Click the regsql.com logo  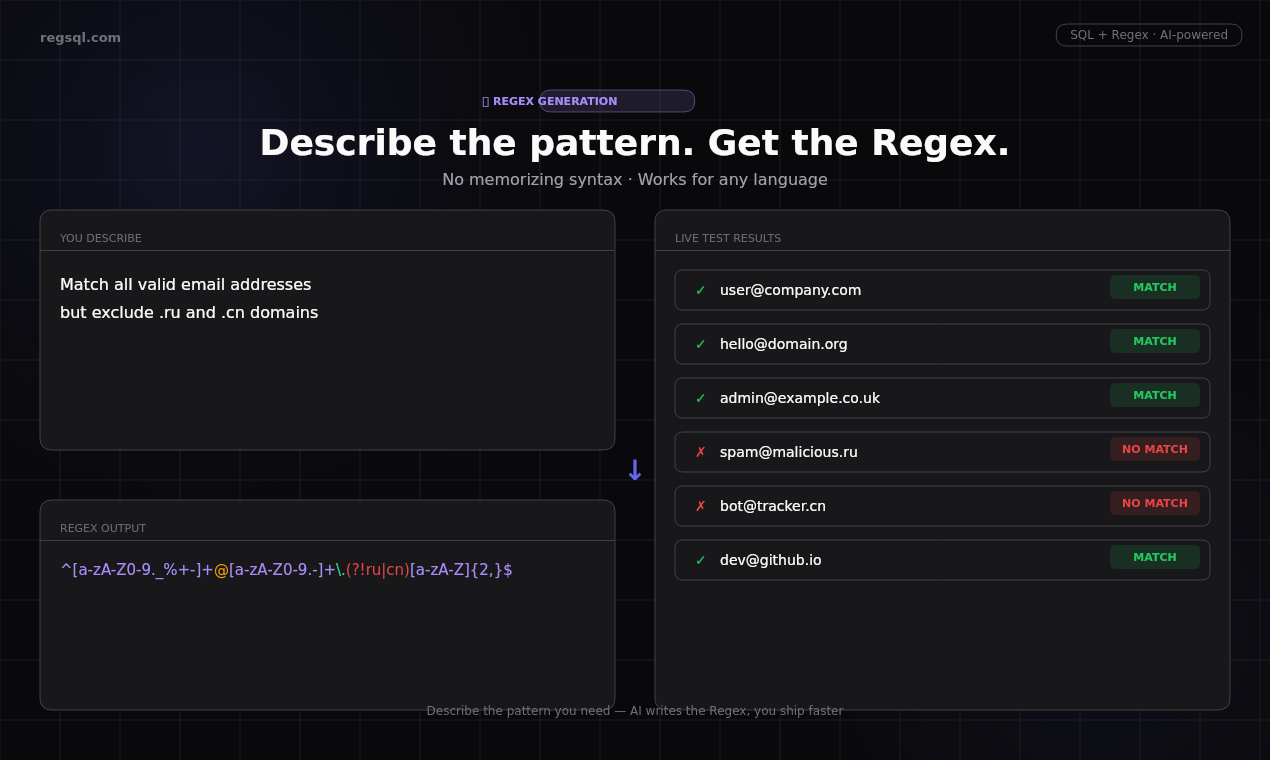point(80,37)
